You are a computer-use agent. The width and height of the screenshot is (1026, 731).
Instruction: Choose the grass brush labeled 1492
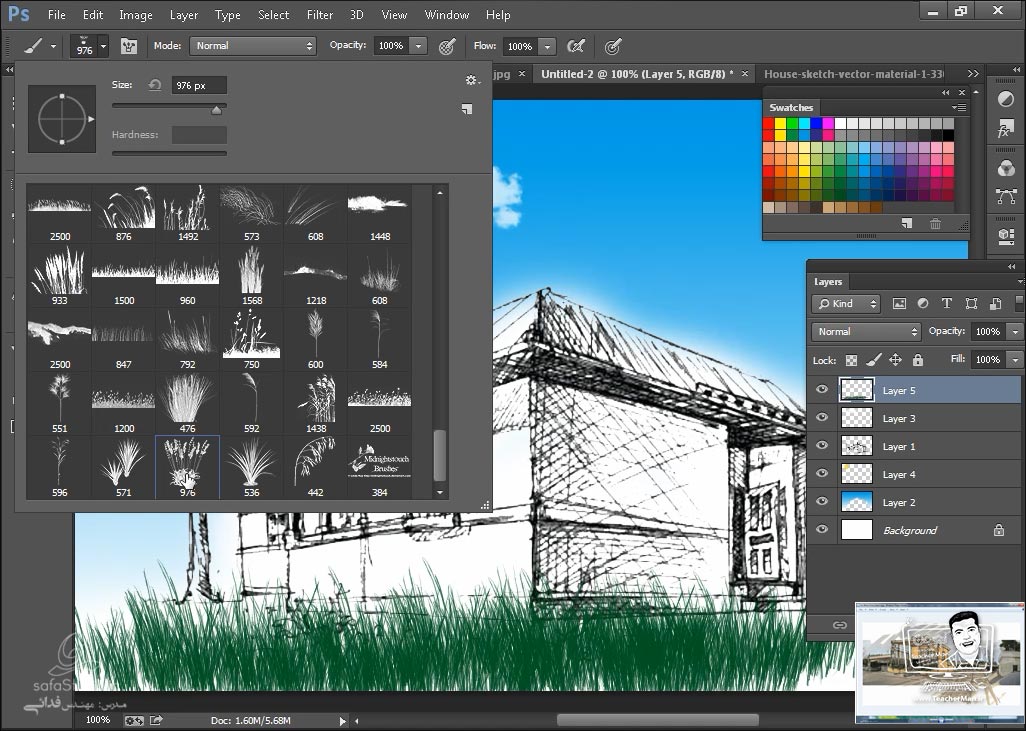(188, 213)
